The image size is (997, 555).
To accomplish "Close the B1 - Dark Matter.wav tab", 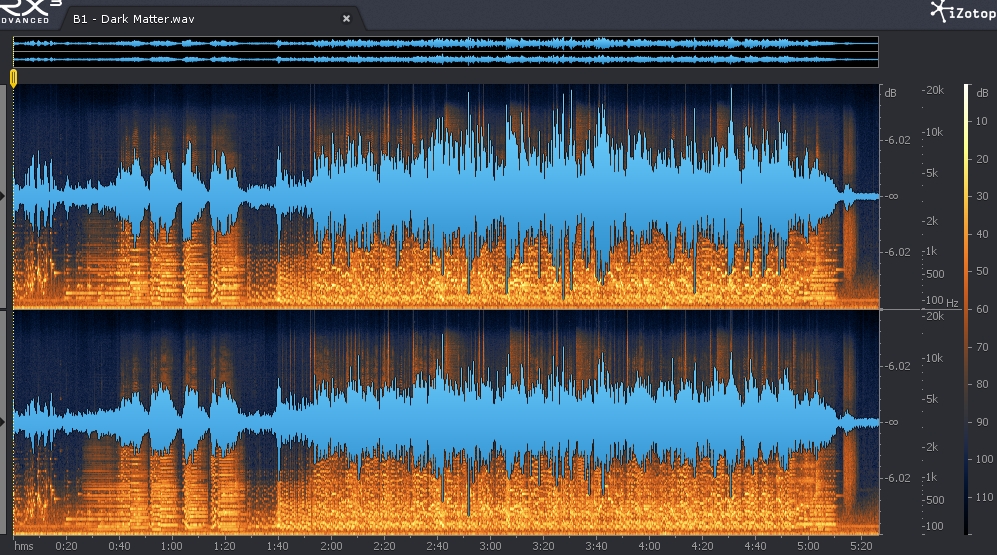I will 347,18.
